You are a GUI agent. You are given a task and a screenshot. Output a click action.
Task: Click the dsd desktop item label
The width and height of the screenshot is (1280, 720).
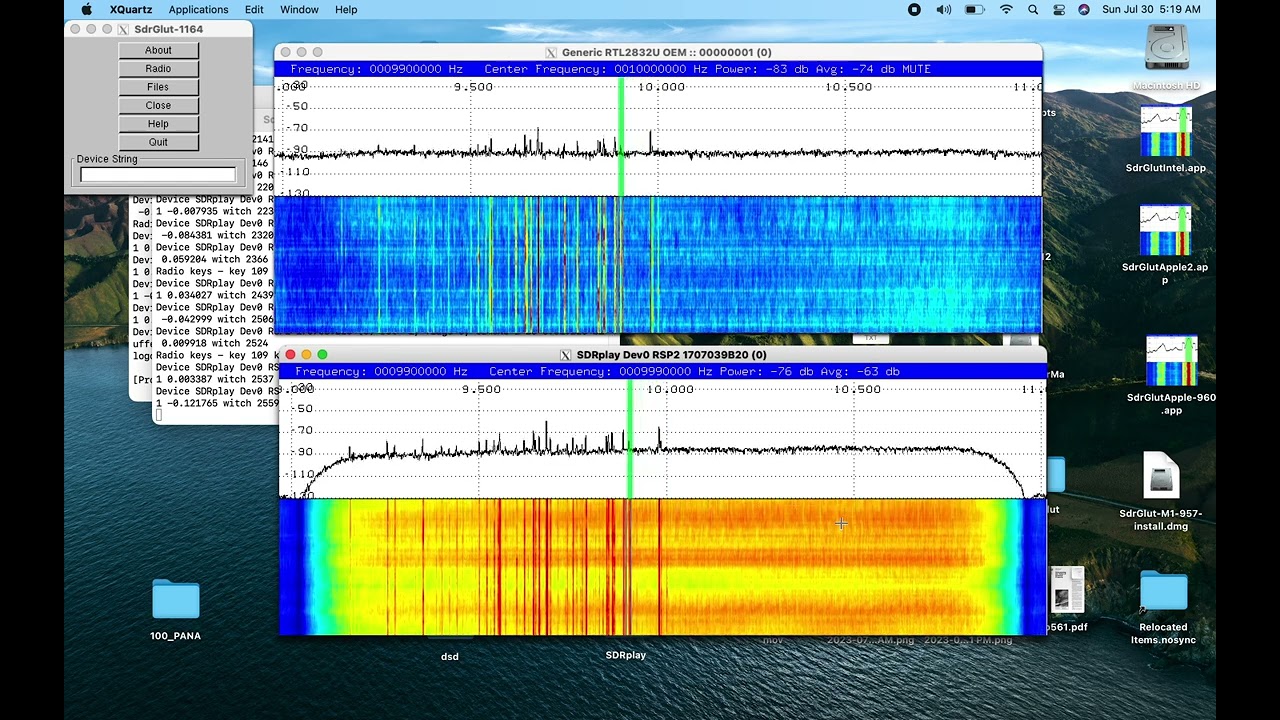pyautogui.click(x=450, y=656)
